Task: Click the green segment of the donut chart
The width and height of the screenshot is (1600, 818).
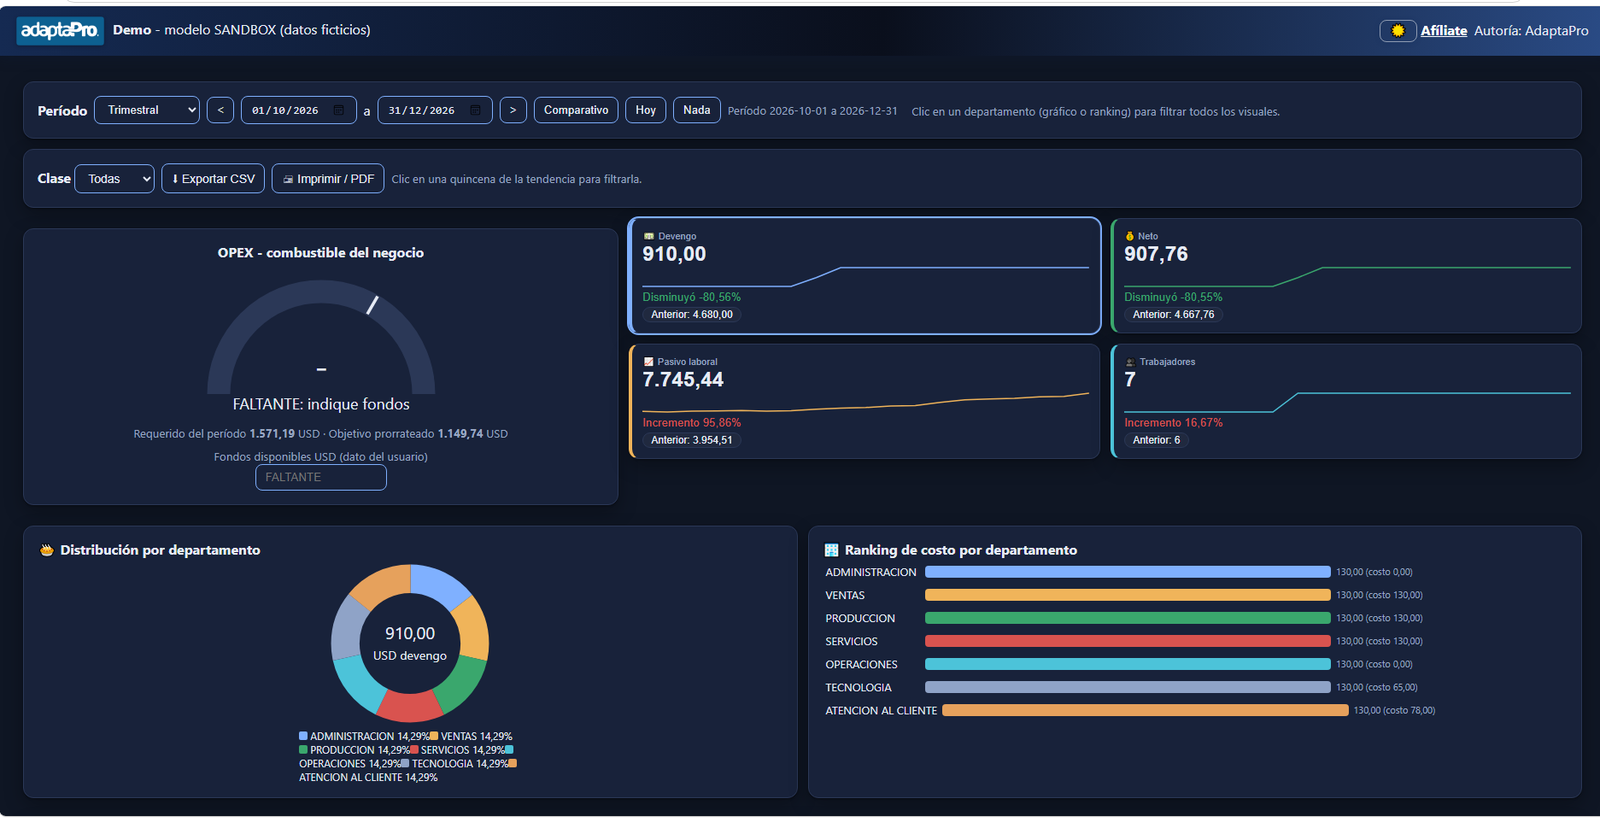Action: (462, 686)
